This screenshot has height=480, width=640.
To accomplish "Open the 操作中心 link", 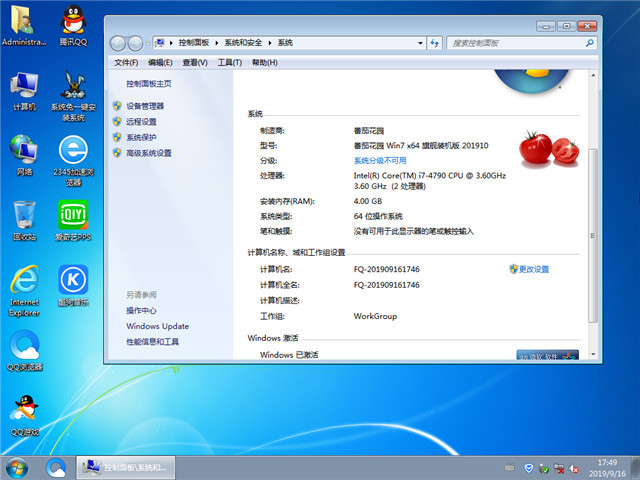I will [x=141, y=311].
